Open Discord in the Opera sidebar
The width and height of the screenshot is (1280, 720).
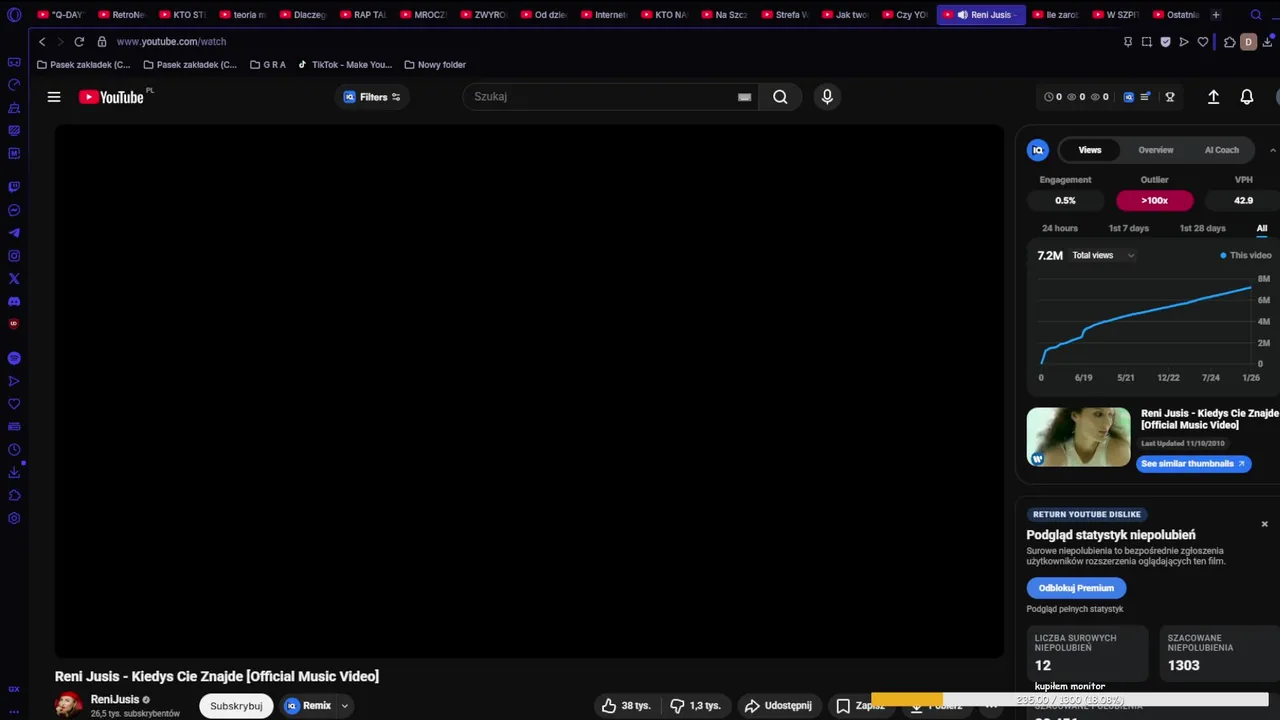point(14,301)
